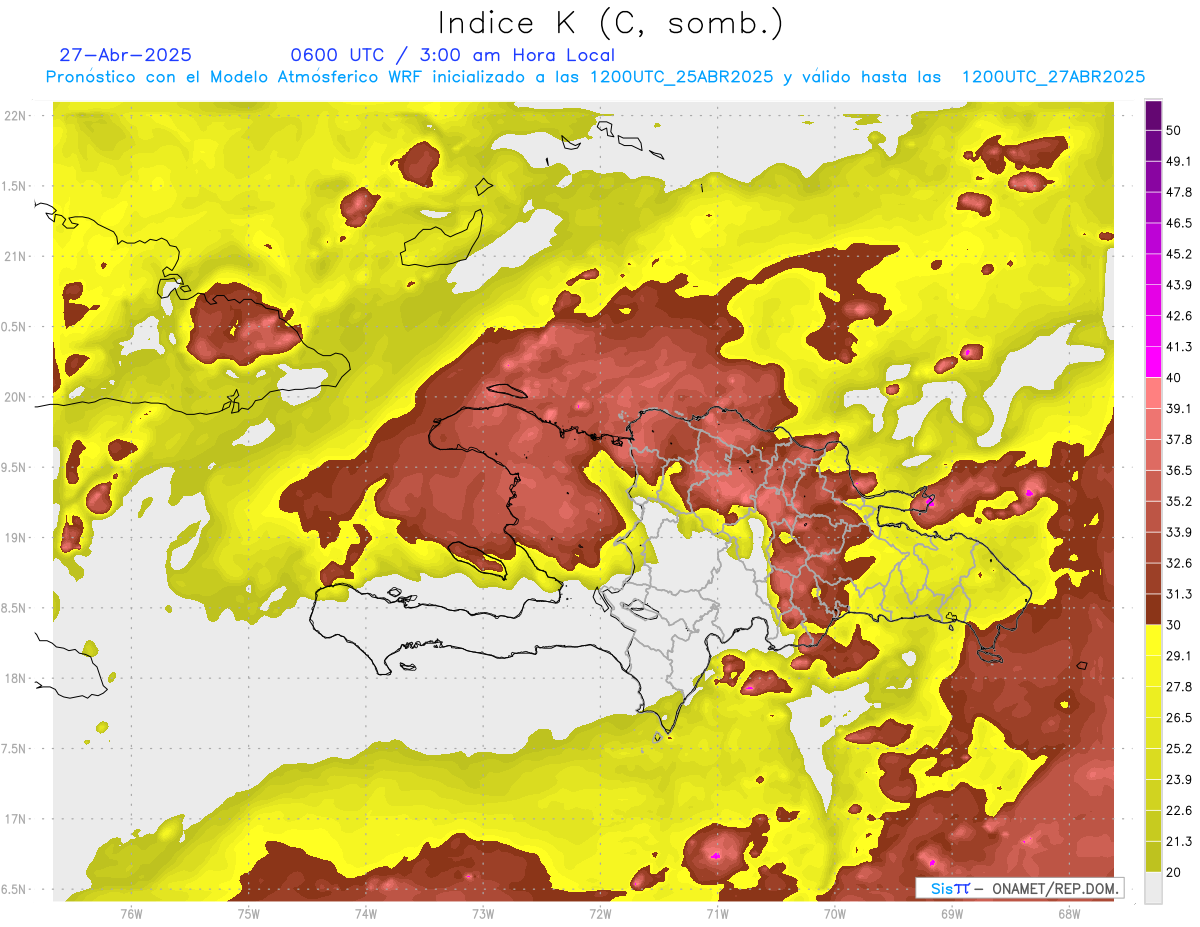Select the date label "27-Abr-2025"
The image size is (1200, 927).
click(125, 55)
